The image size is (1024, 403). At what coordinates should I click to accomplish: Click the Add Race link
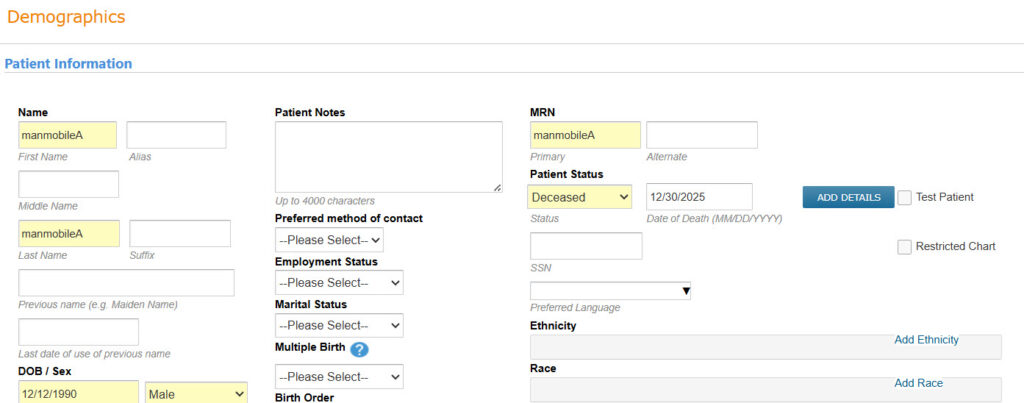(918, 383)
